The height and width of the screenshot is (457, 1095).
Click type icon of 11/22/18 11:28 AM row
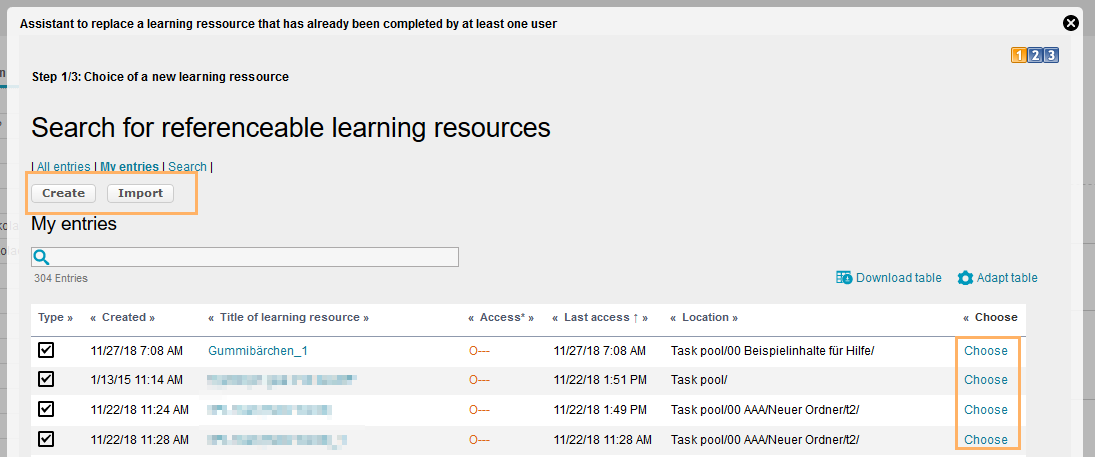46,439
